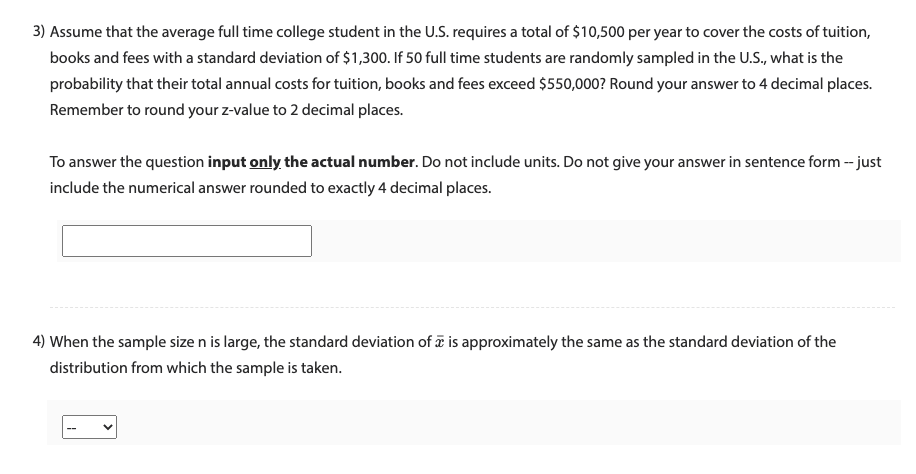Screen dimensions: 916x474
Task: Click the '$10,500' amount in question 3
Action: pyautogui.click(x=599, y=32)
